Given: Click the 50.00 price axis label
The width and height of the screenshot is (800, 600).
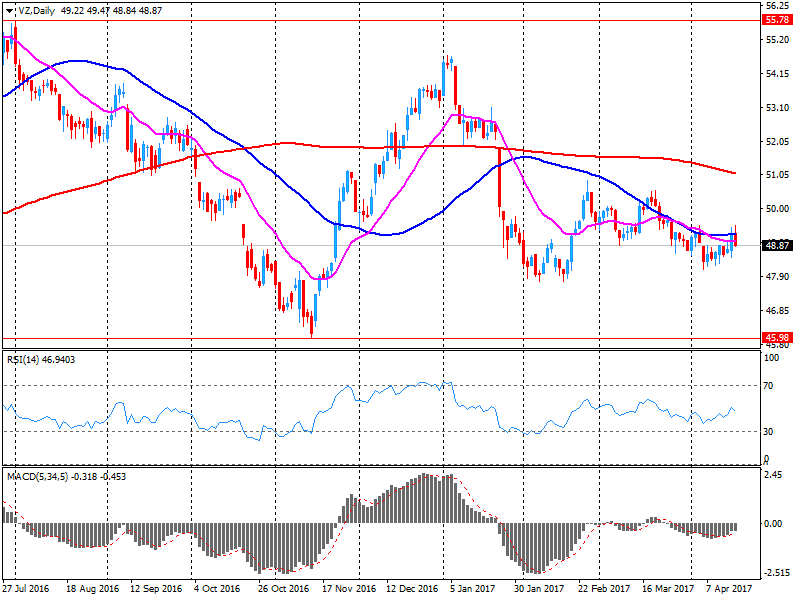Looking at the screenshot, I should [777, 208].
